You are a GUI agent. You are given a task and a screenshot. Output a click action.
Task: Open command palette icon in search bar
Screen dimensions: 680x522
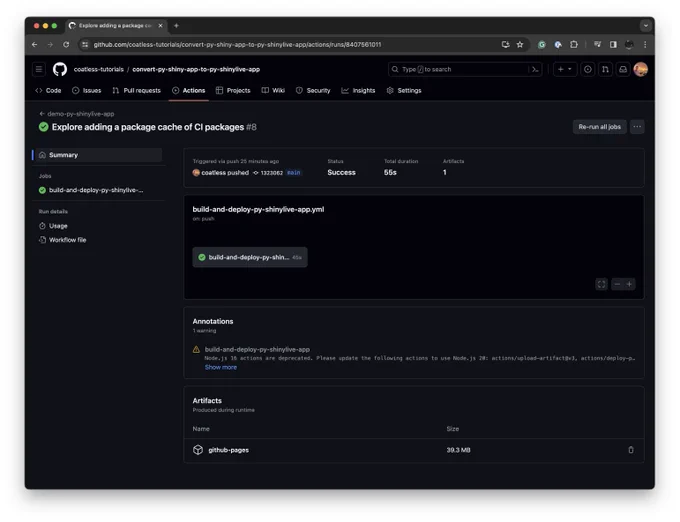pos(535,69)
